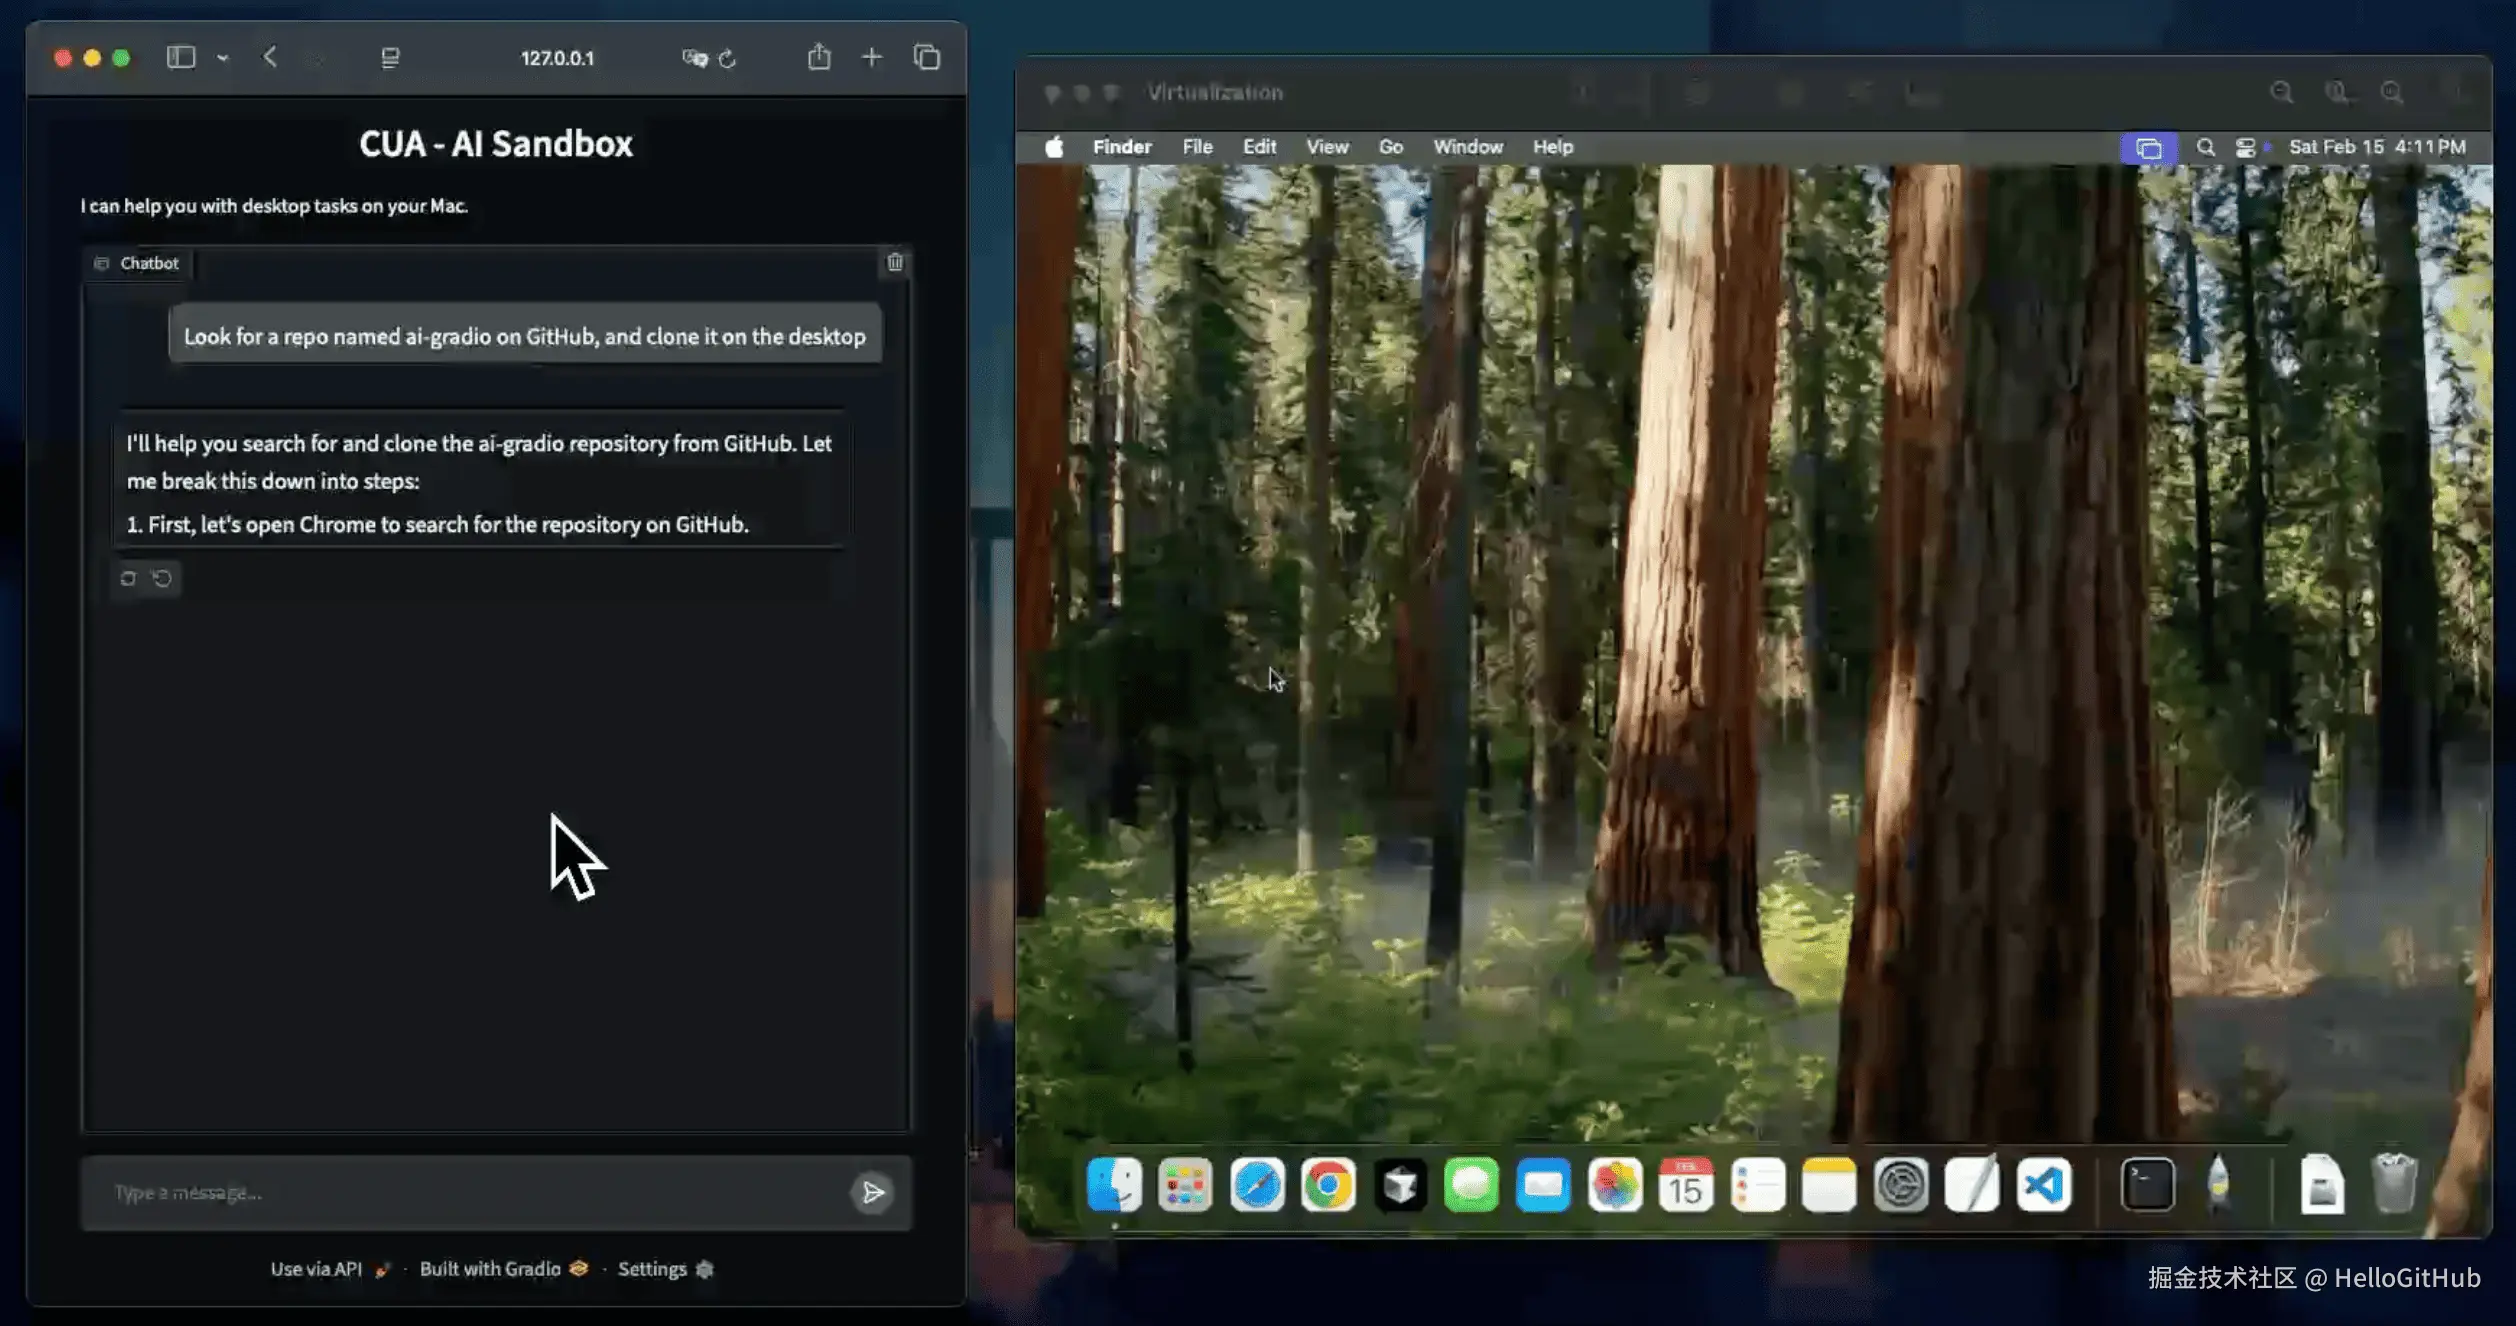Show the Safari tab overview

[926, 58]
